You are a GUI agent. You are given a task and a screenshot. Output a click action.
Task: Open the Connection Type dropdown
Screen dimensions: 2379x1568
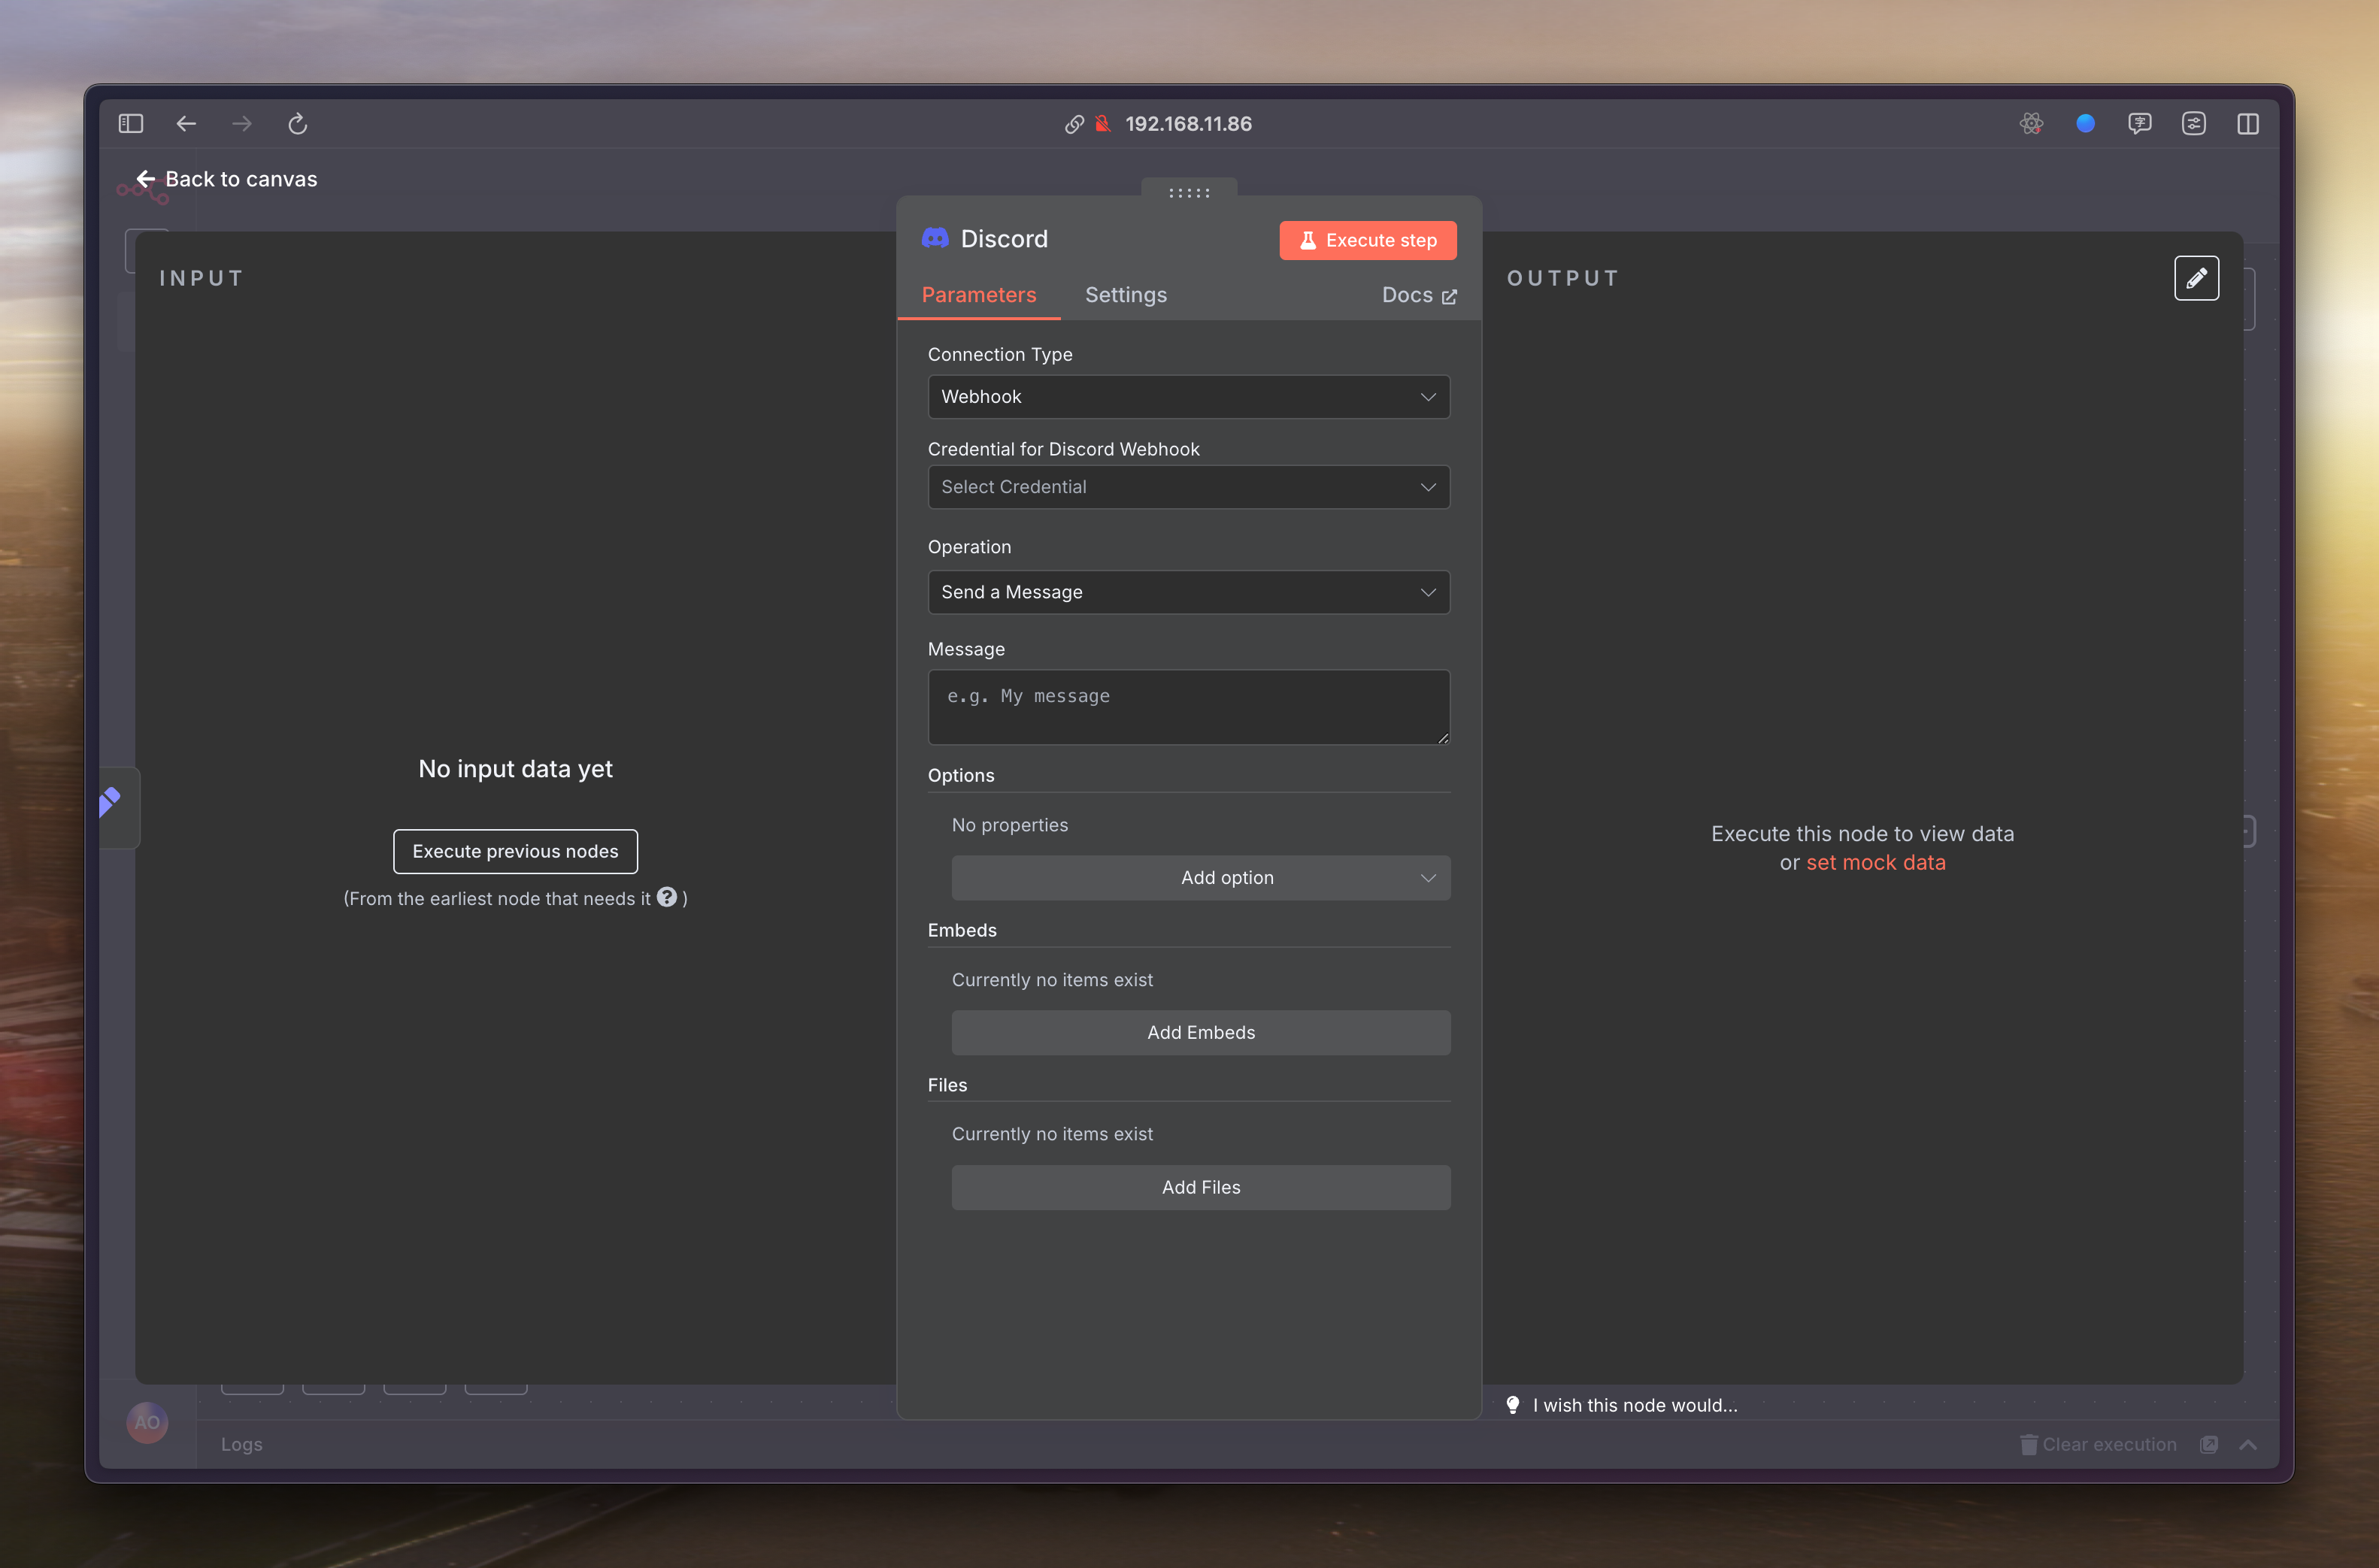(1188, 397)
